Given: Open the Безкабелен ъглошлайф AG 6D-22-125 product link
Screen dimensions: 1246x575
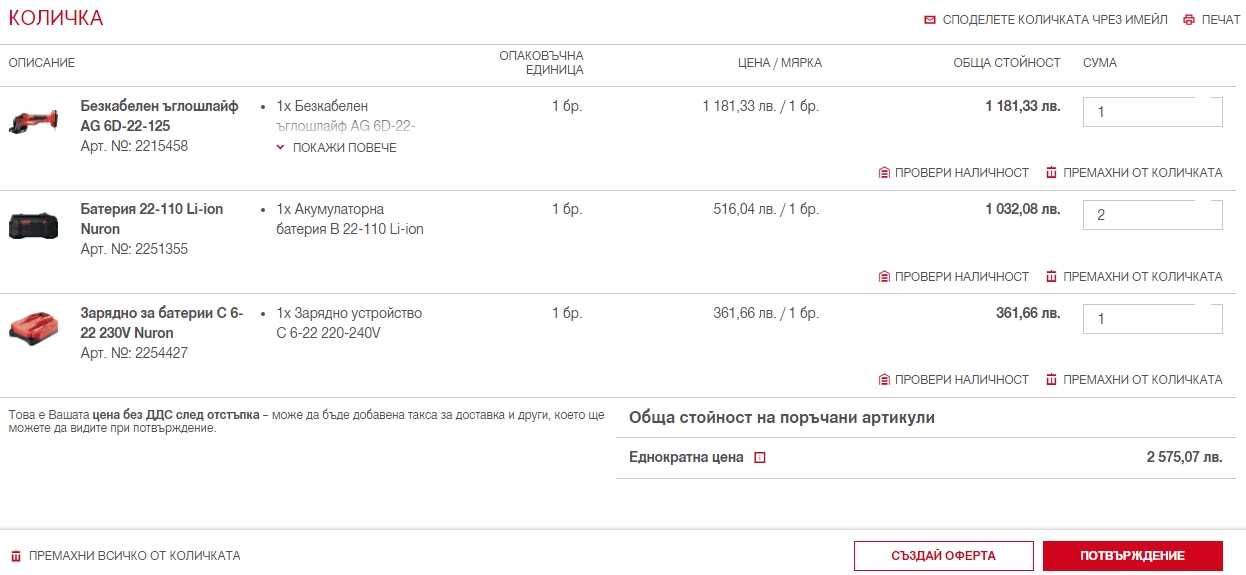Looking at the screenshot, I should [159, 116].
